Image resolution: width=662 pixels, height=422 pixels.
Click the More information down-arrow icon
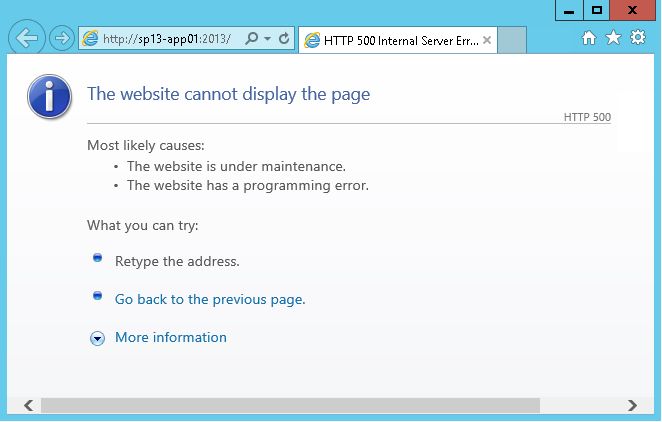coord(97,338)
